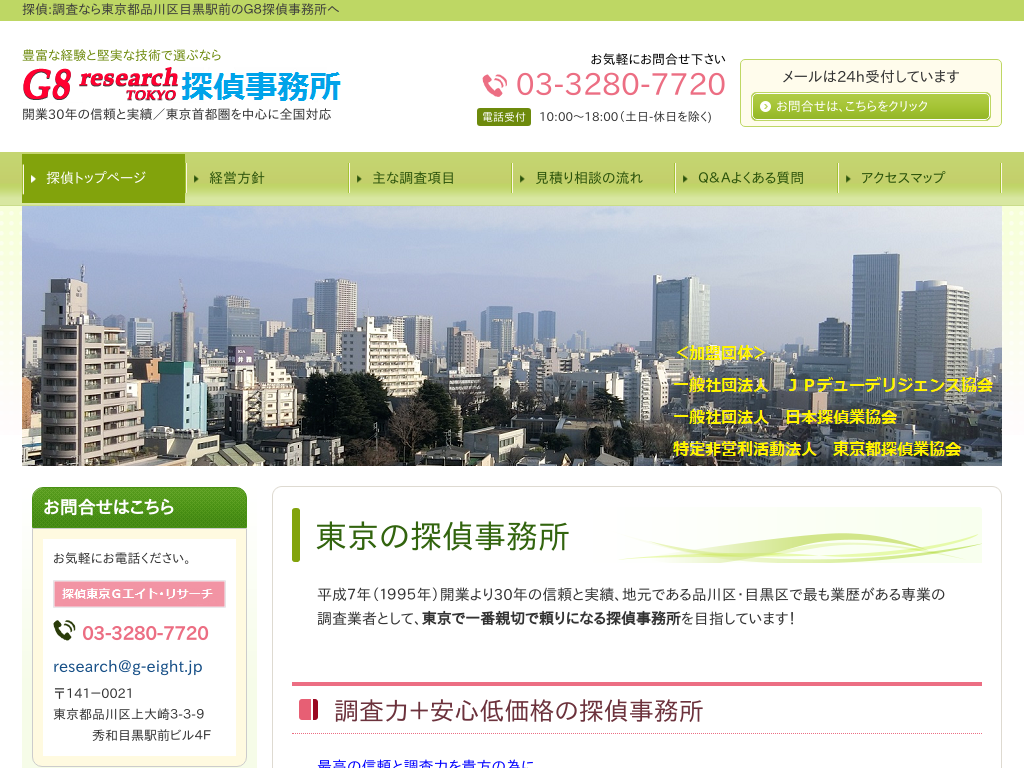Click the arrow icon on the contact button

[x=765, y=106]
